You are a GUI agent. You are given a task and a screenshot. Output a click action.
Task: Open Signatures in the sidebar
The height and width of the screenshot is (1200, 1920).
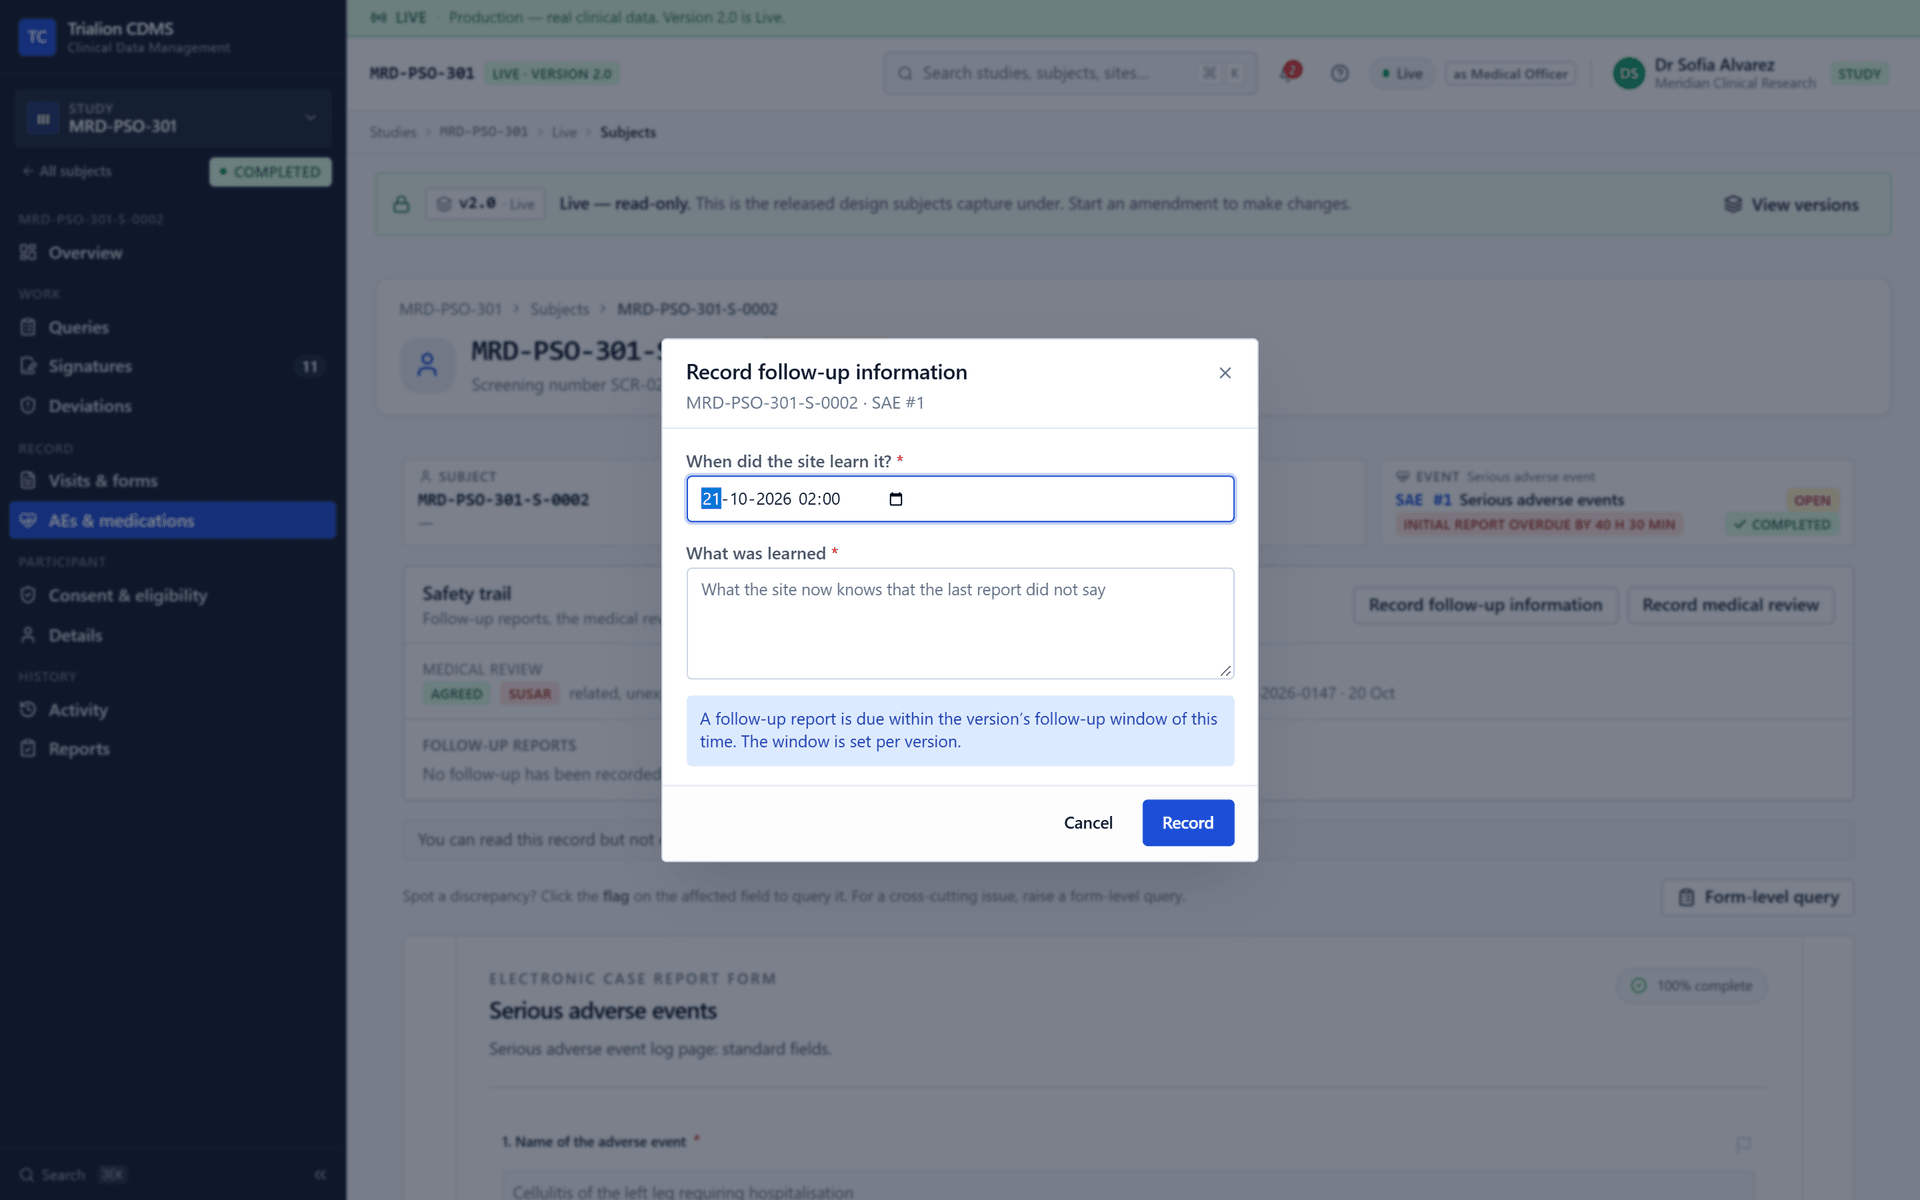[173, 366]
